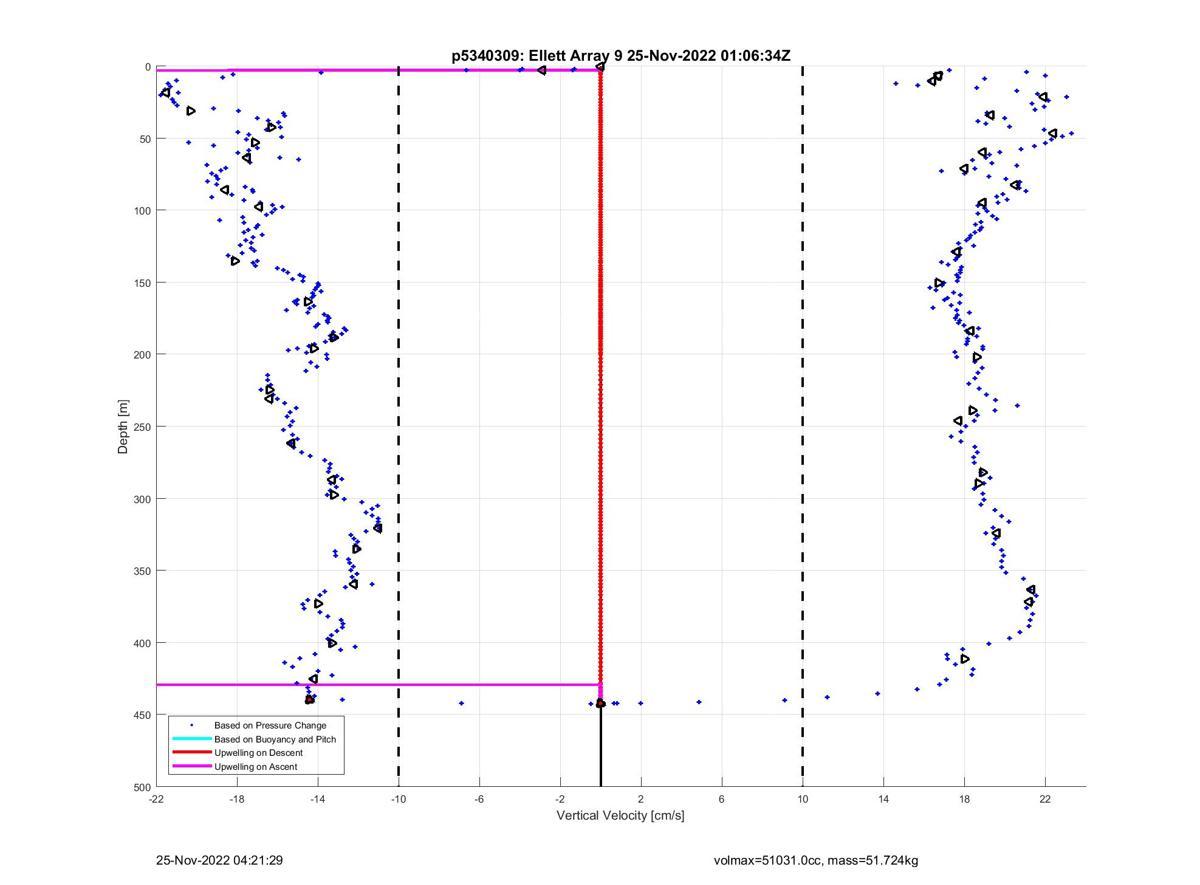This screenshot has height=885, width=1200.
Task: Click the y-axis tick label '50'
Action: 145,139
